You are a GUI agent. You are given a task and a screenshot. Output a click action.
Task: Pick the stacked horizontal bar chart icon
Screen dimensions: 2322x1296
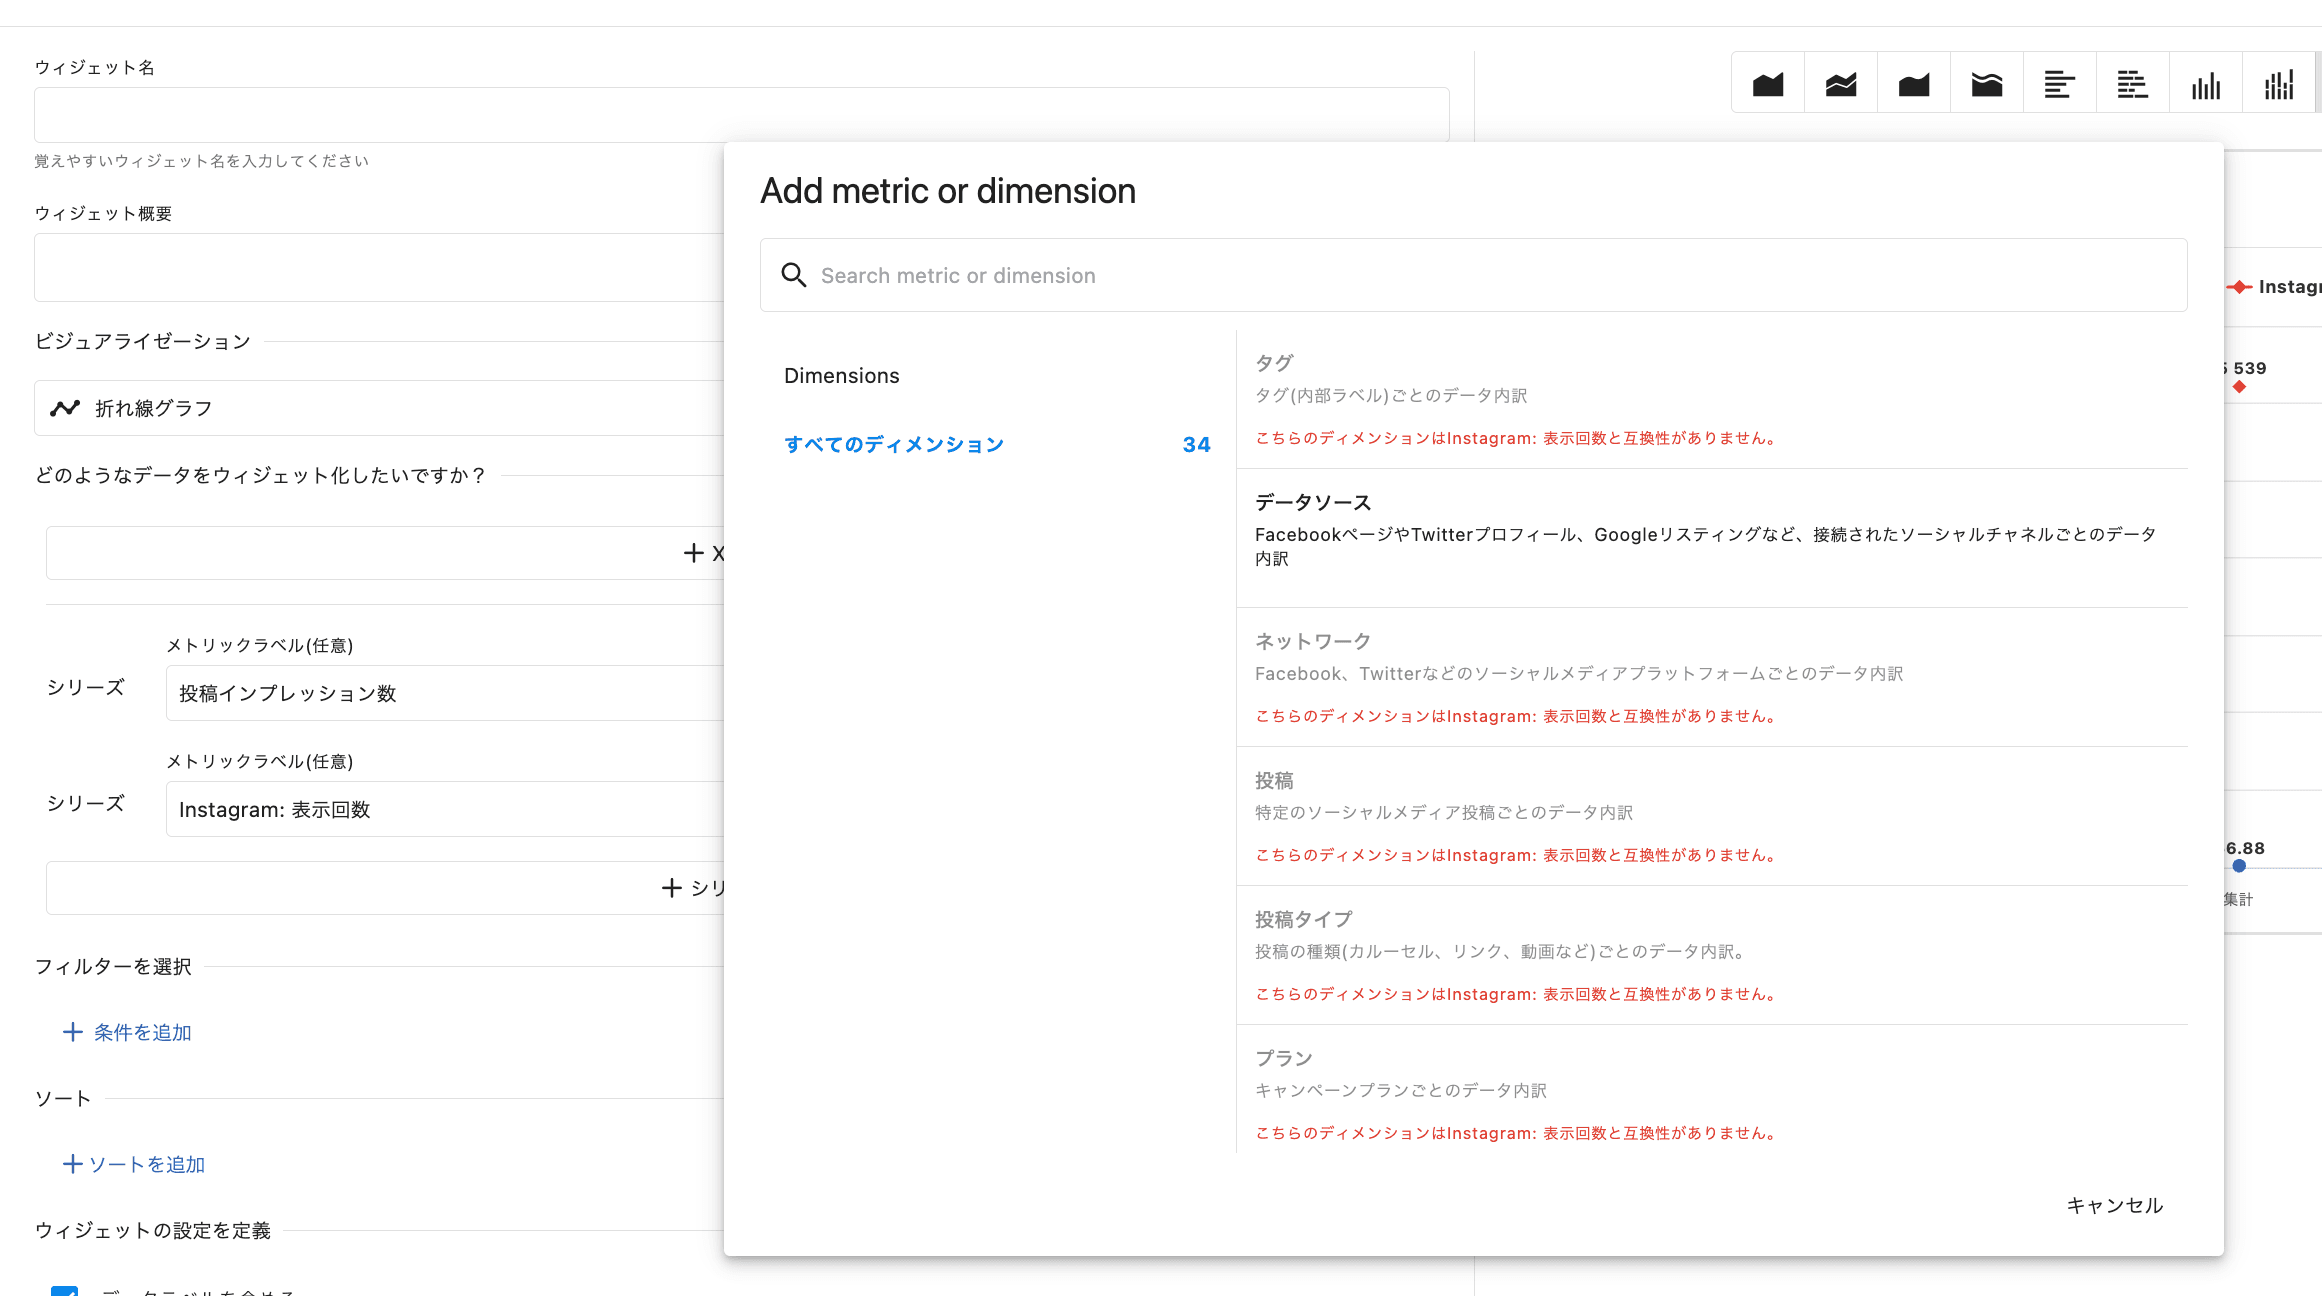(x=2133, y=85)
